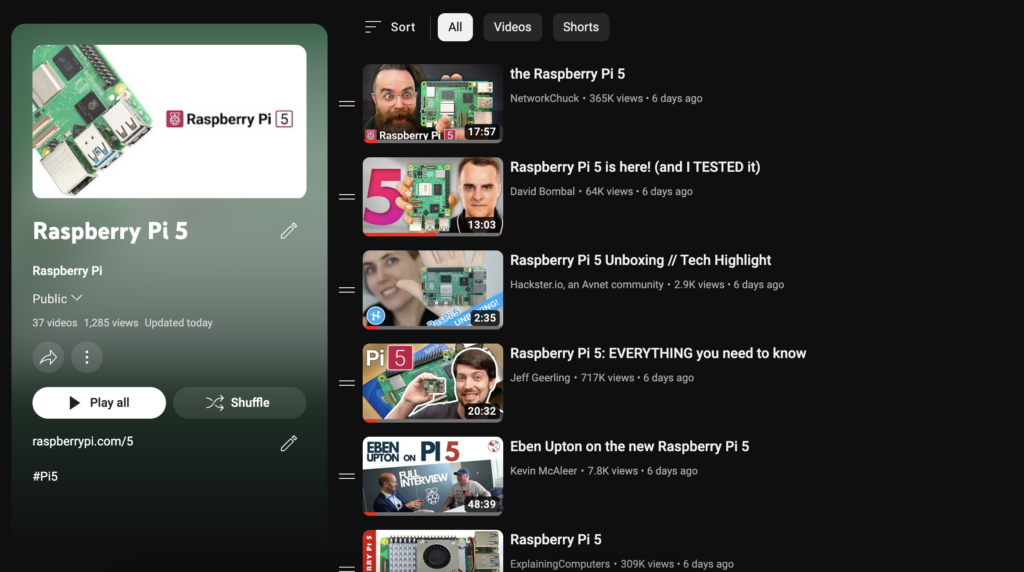1024x572 pixels.
Task: Open the David Bombal video thumbnail
Action: pyautogui.click(x=433, y=197)
